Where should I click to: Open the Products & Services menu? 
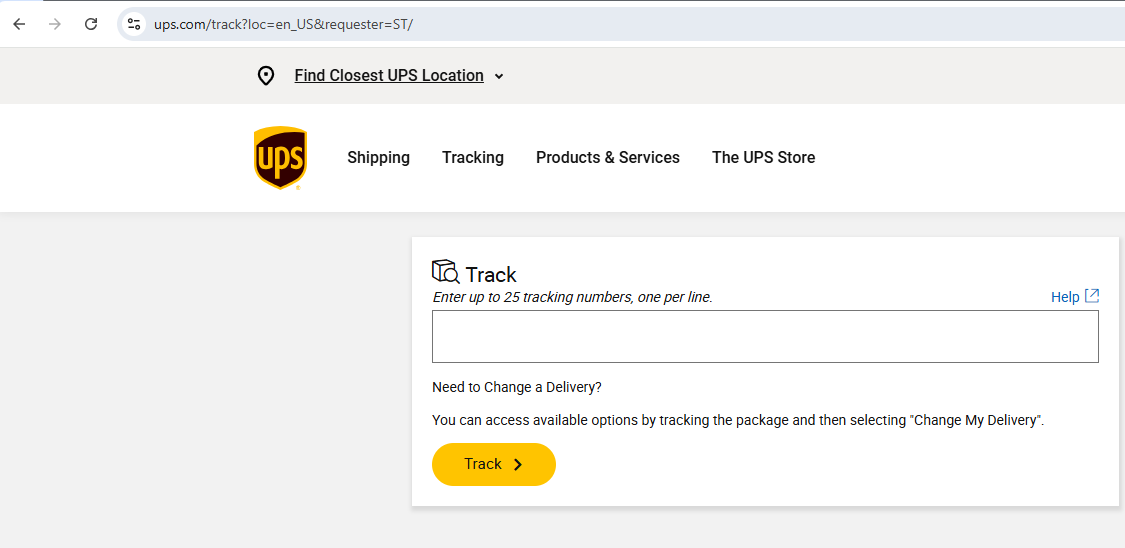click(x=608, y=157)
